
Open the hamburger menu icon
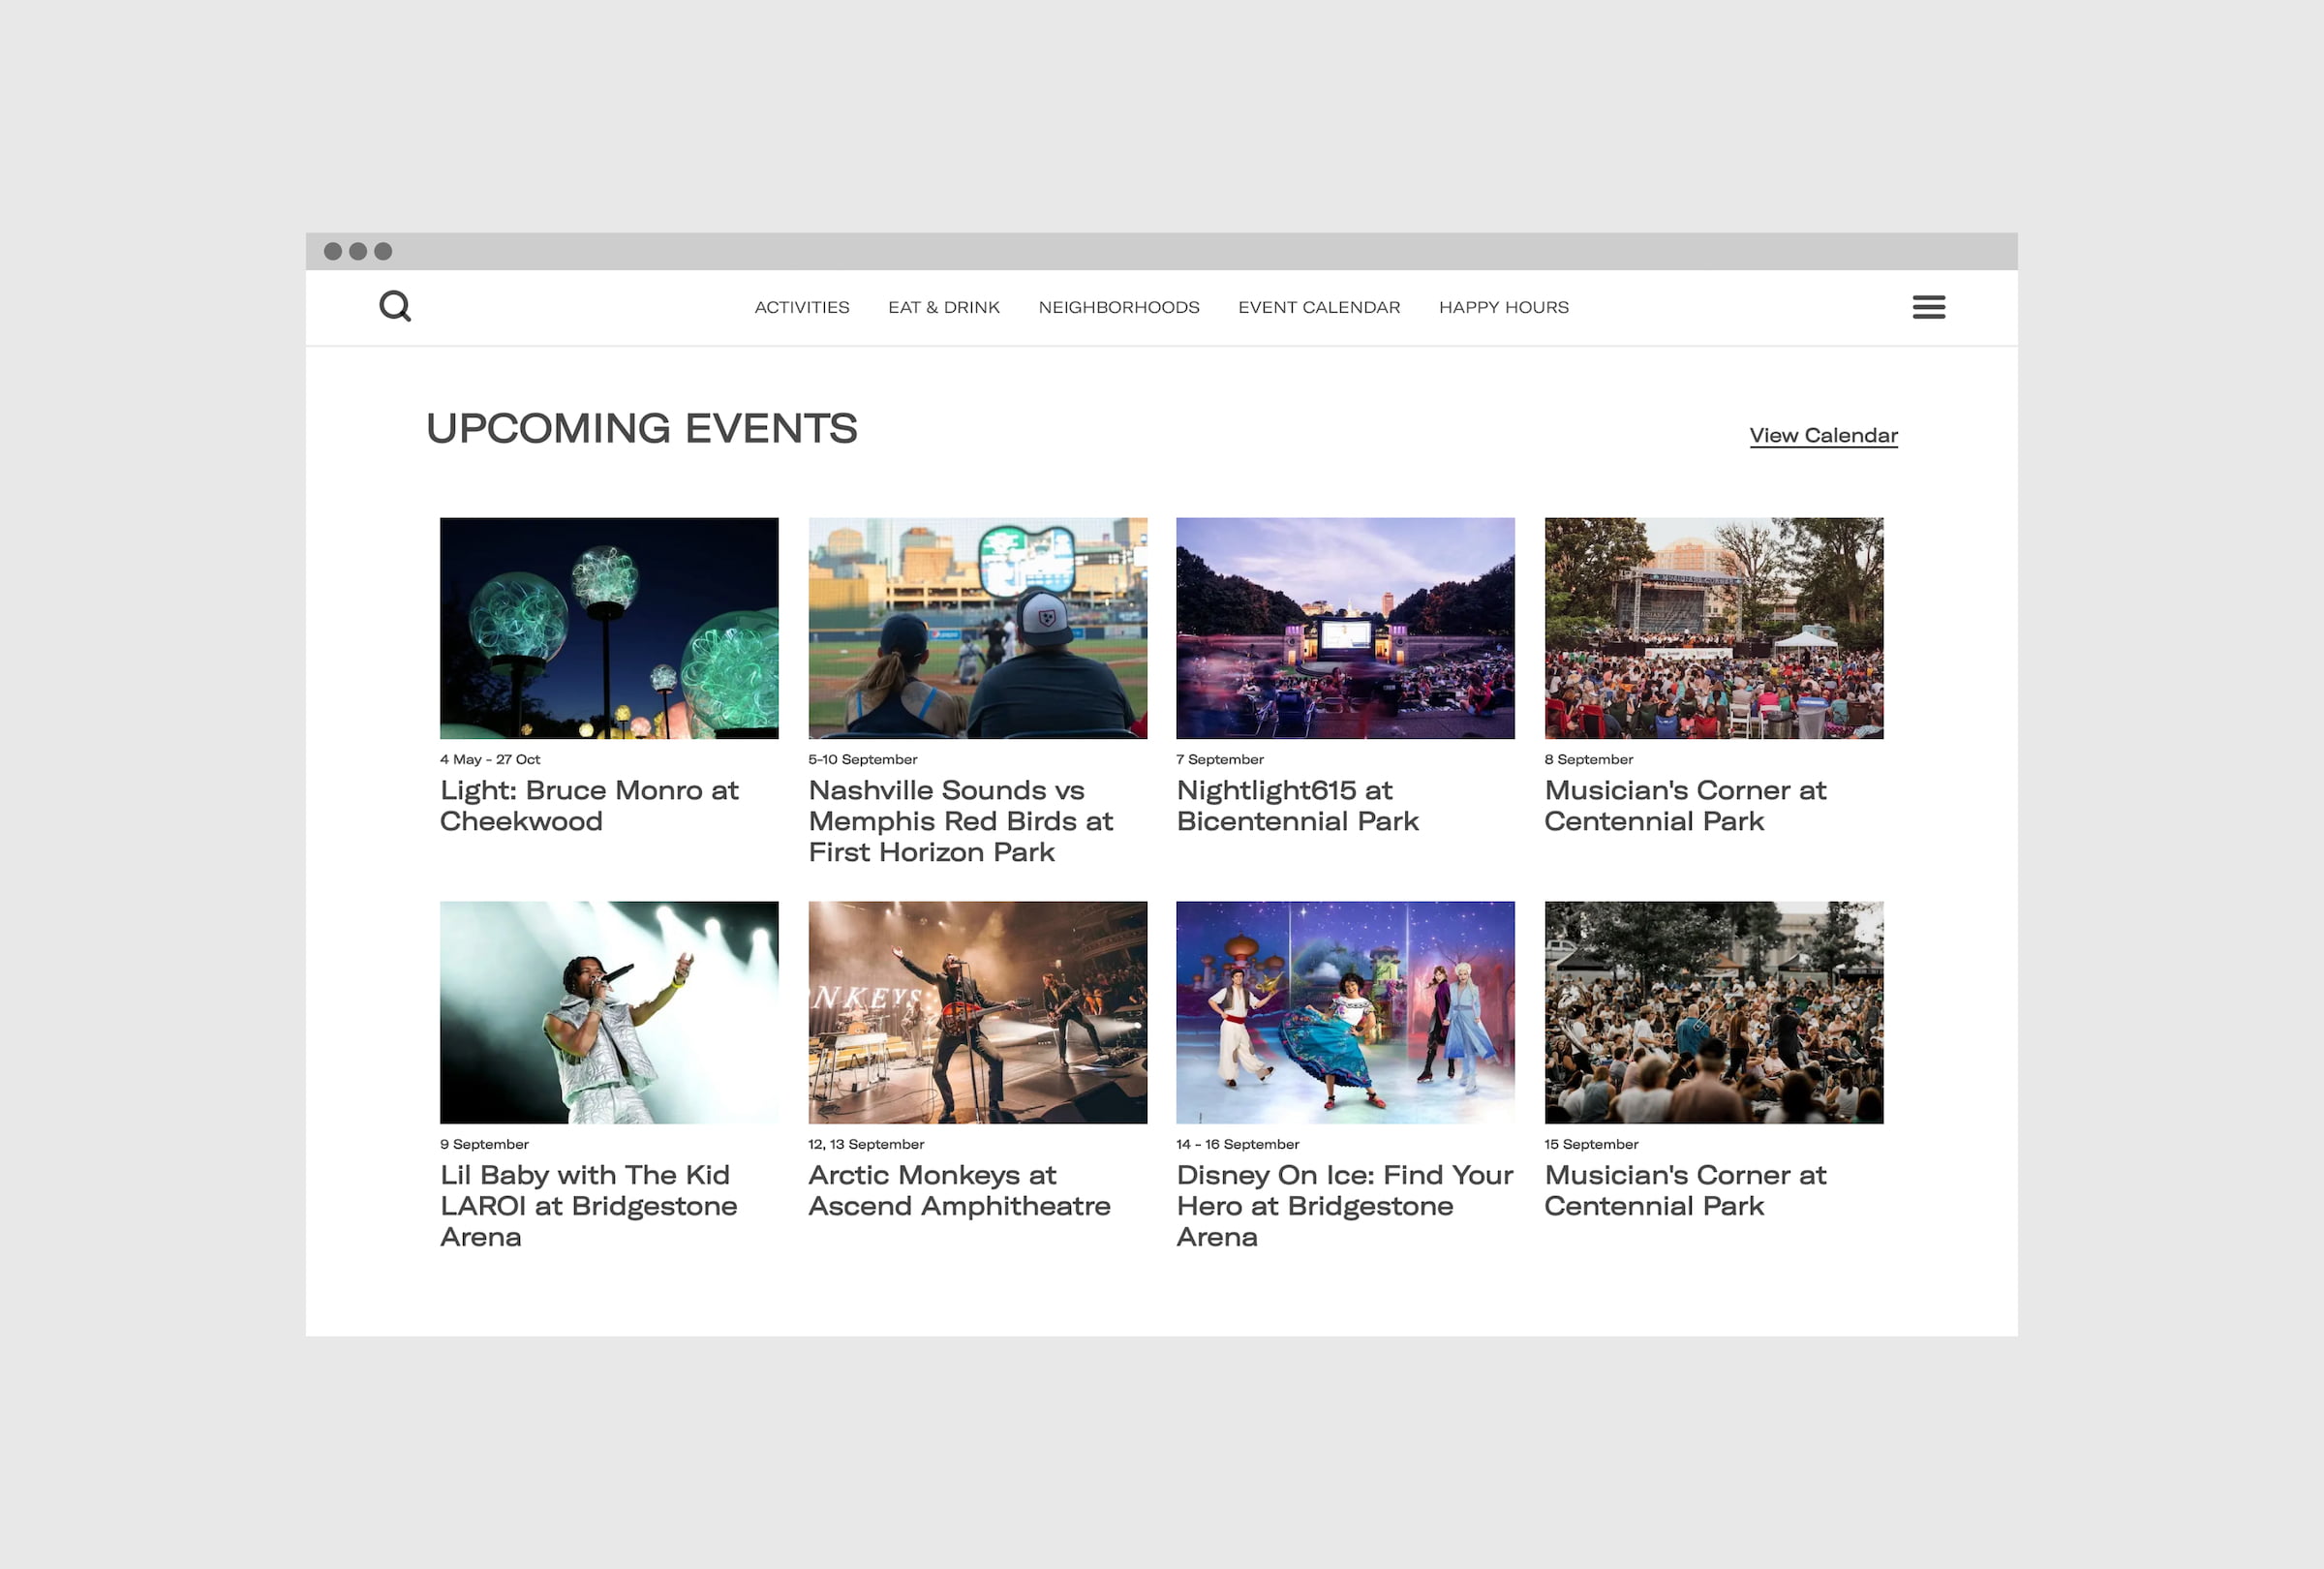(x=1928, y=307)
